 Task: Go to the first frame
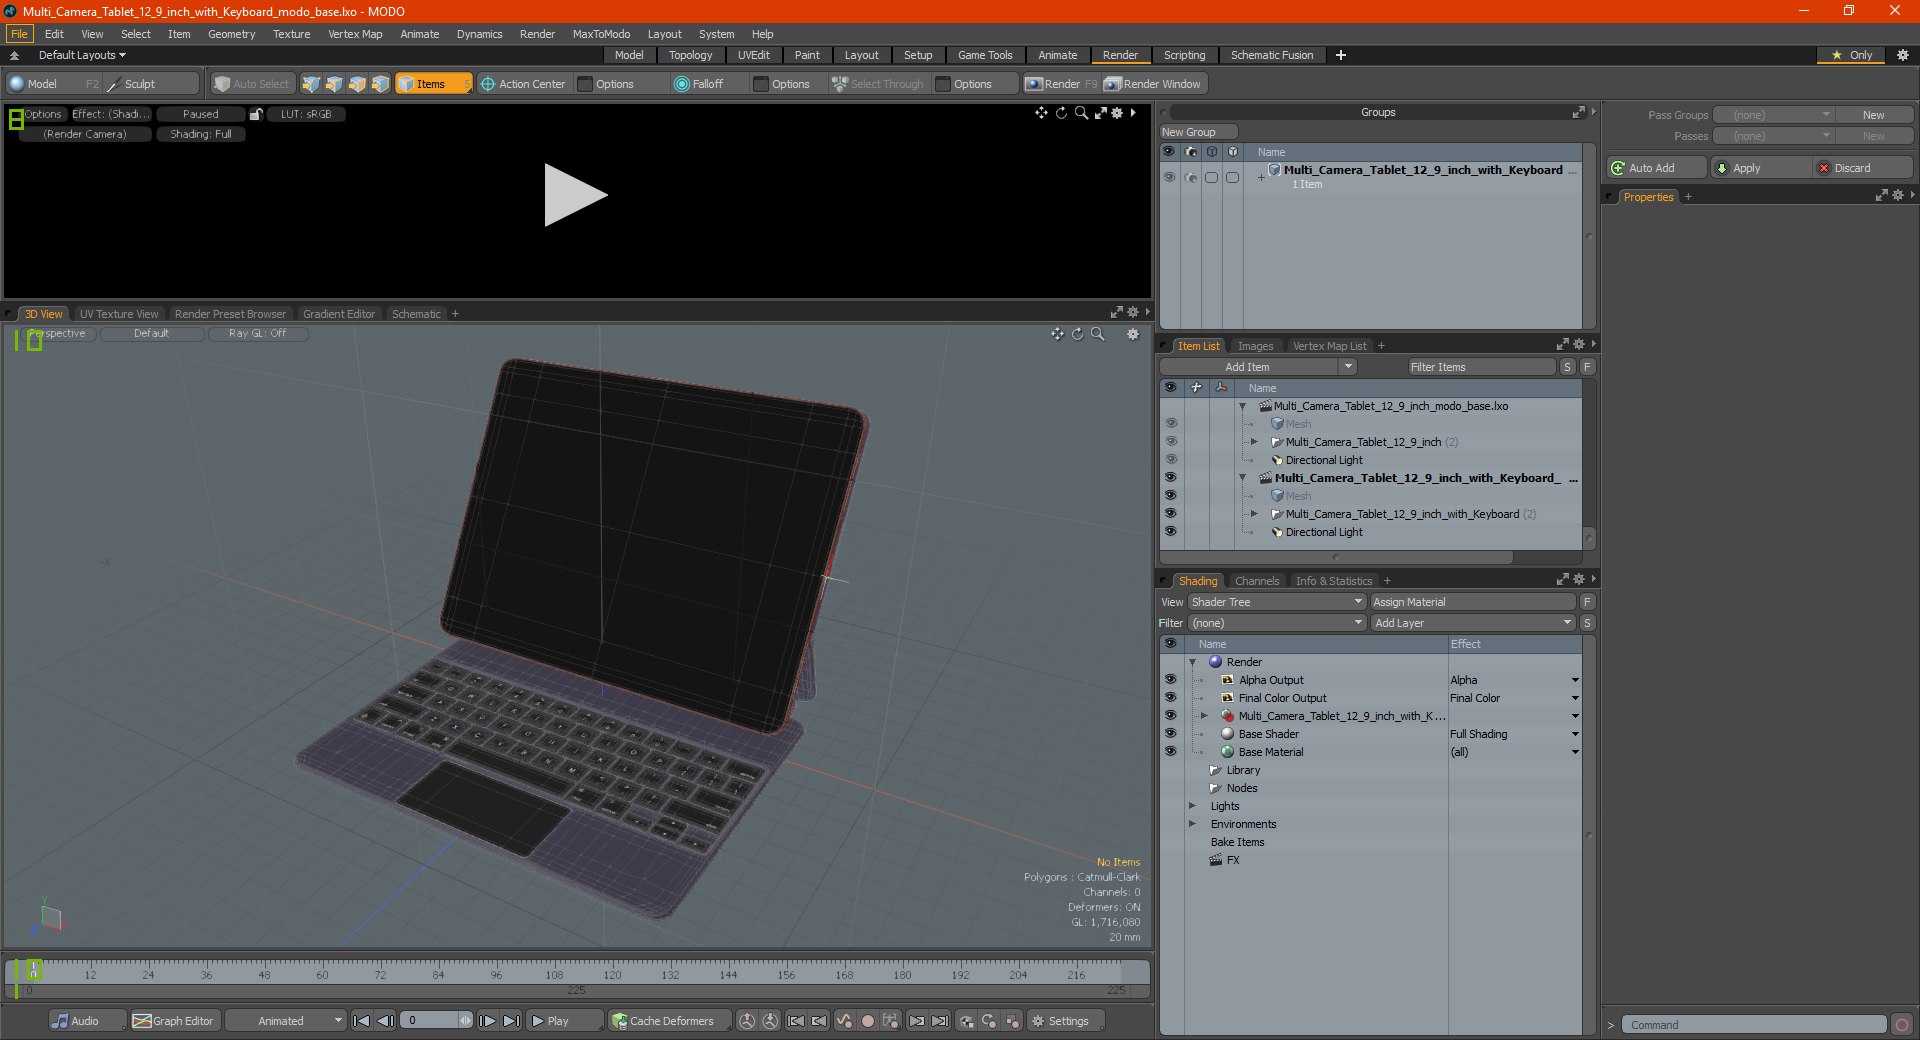[x=362, y=1021]
